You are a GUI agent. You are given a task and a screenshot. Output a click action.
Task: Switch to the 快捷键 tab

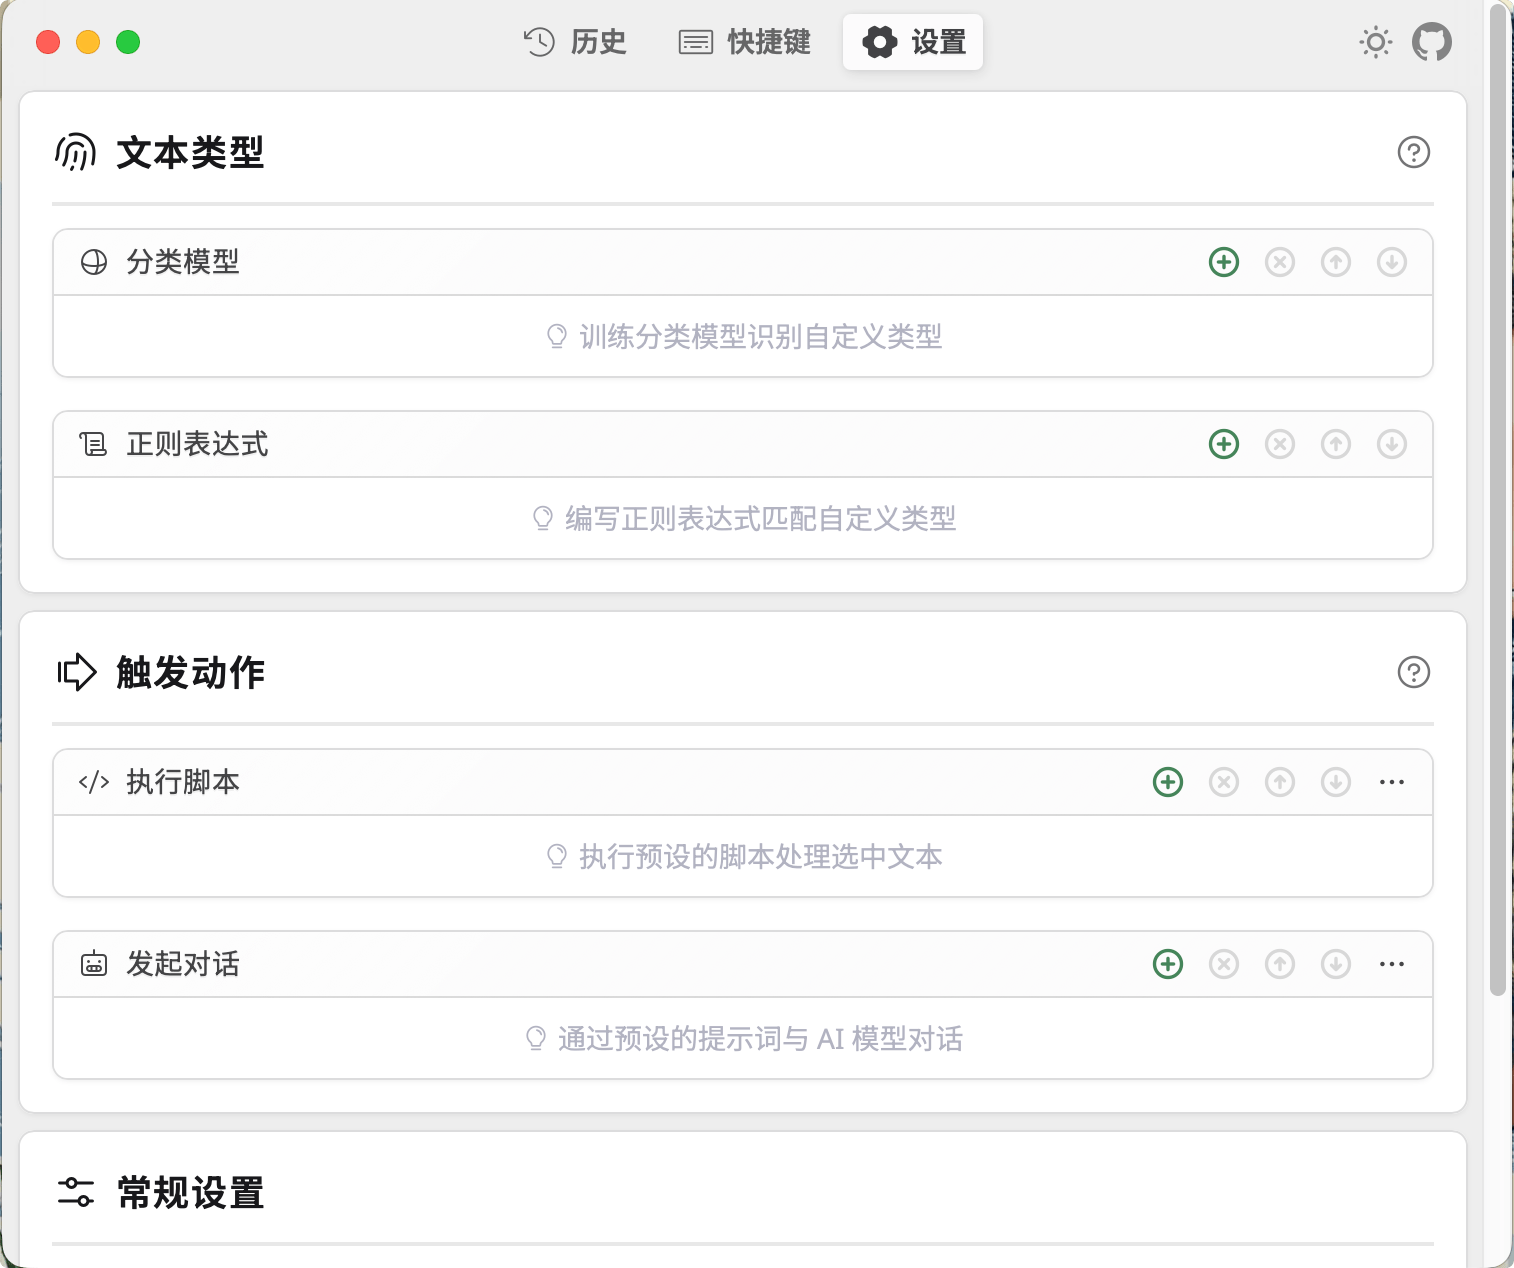pyautogui.click(x=744, y=42)
